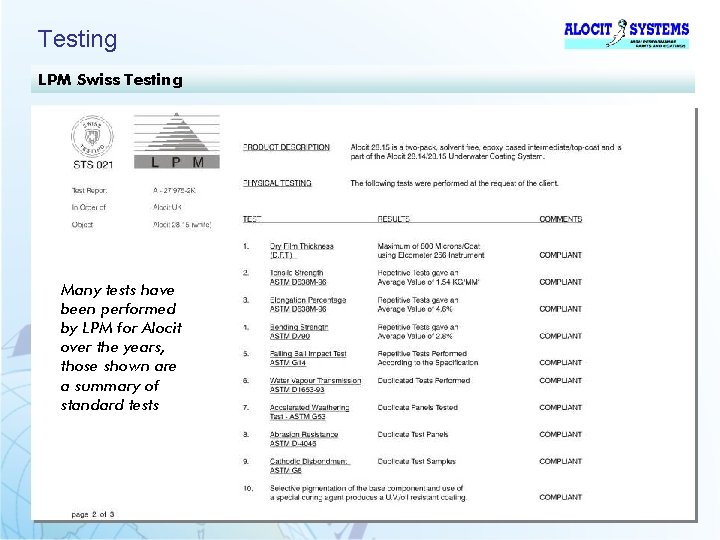Click "Falling Ball Impact Test" name
This screenshot has width=720, height=540.
tap(308, 354)
